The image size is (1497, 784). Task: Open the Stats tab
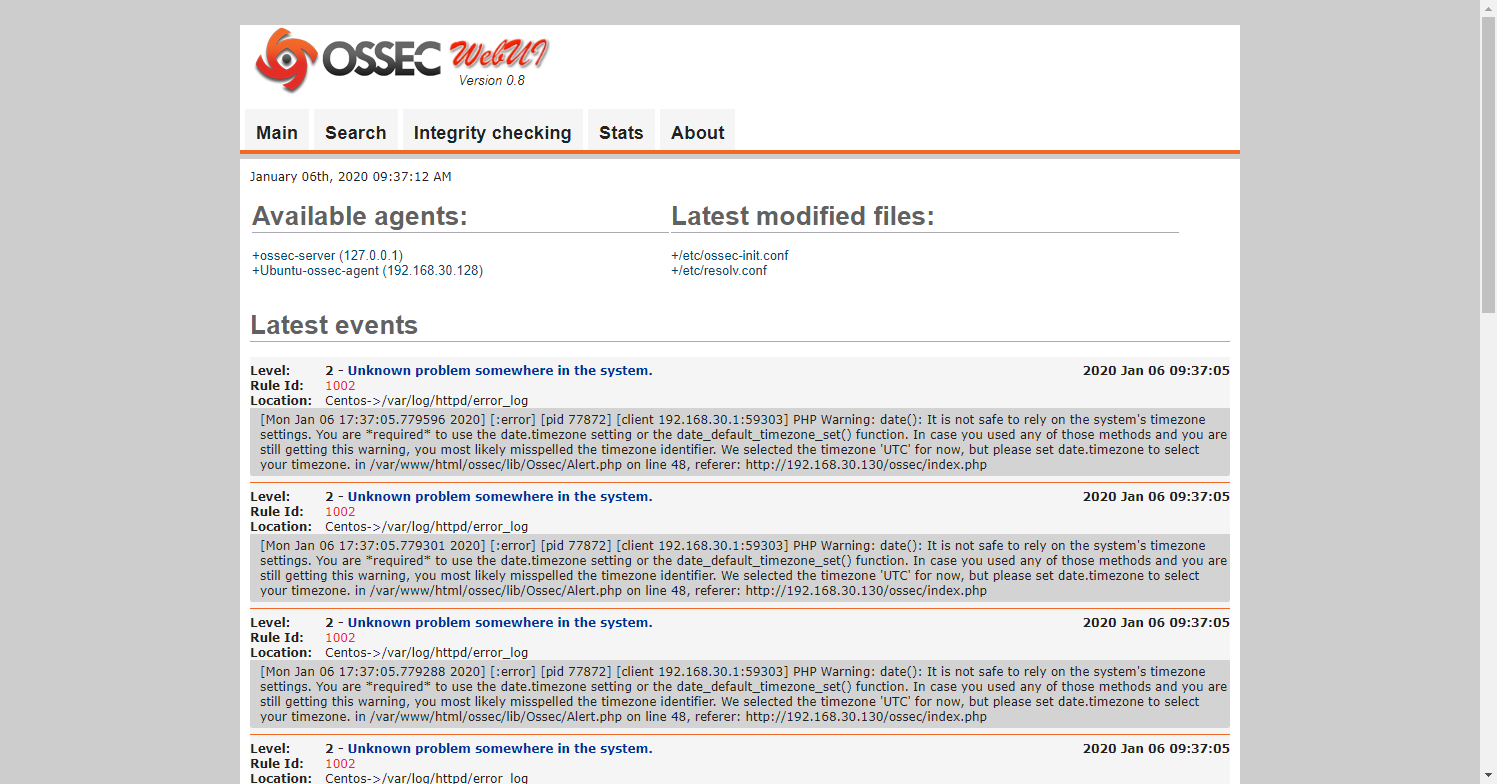coord(621,132)
